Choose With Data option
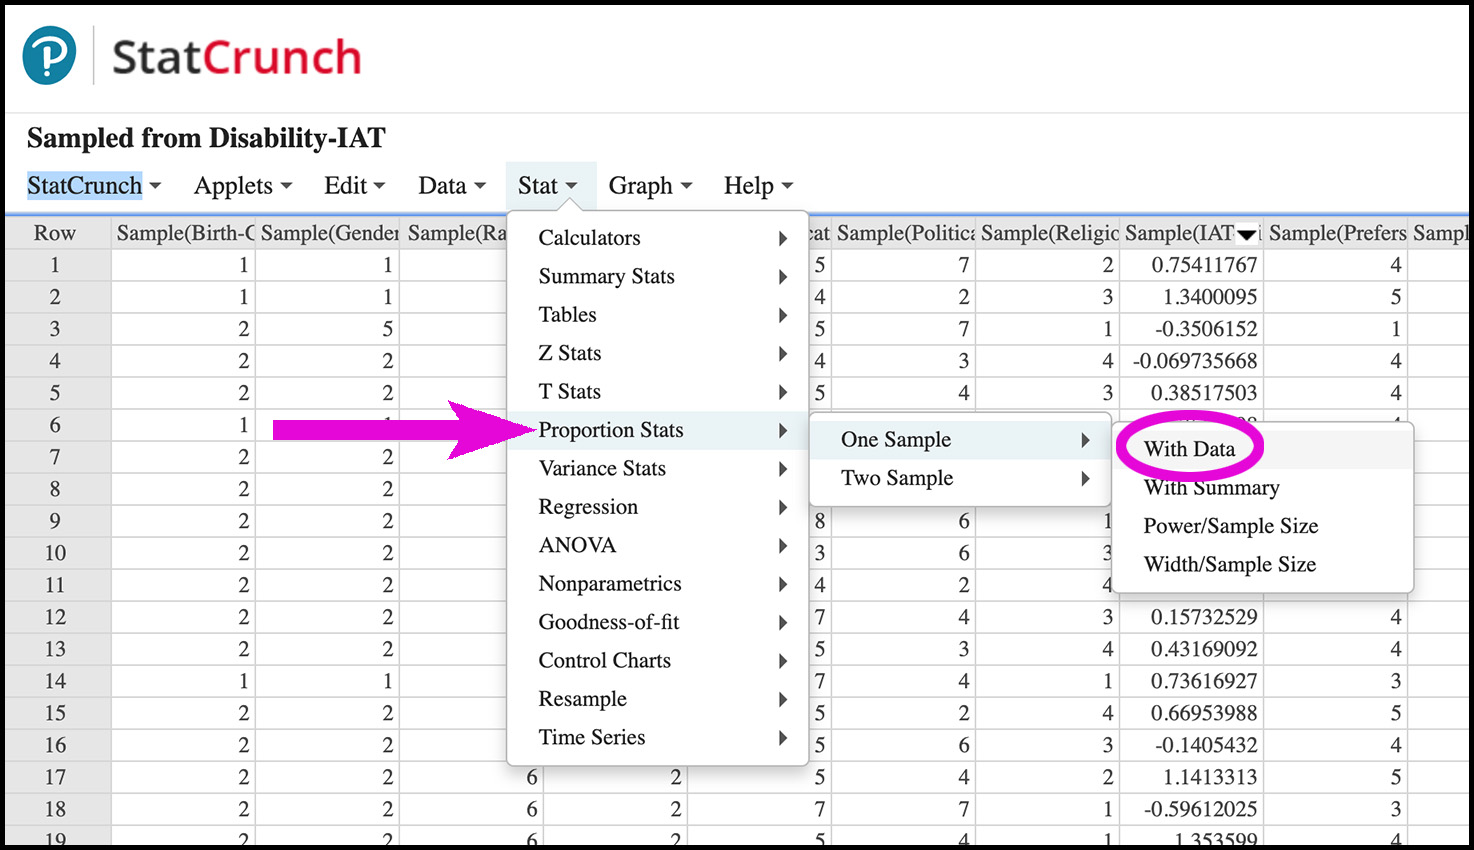Viewport: 1474px width, 850px height. click(x=1263, y=449)
